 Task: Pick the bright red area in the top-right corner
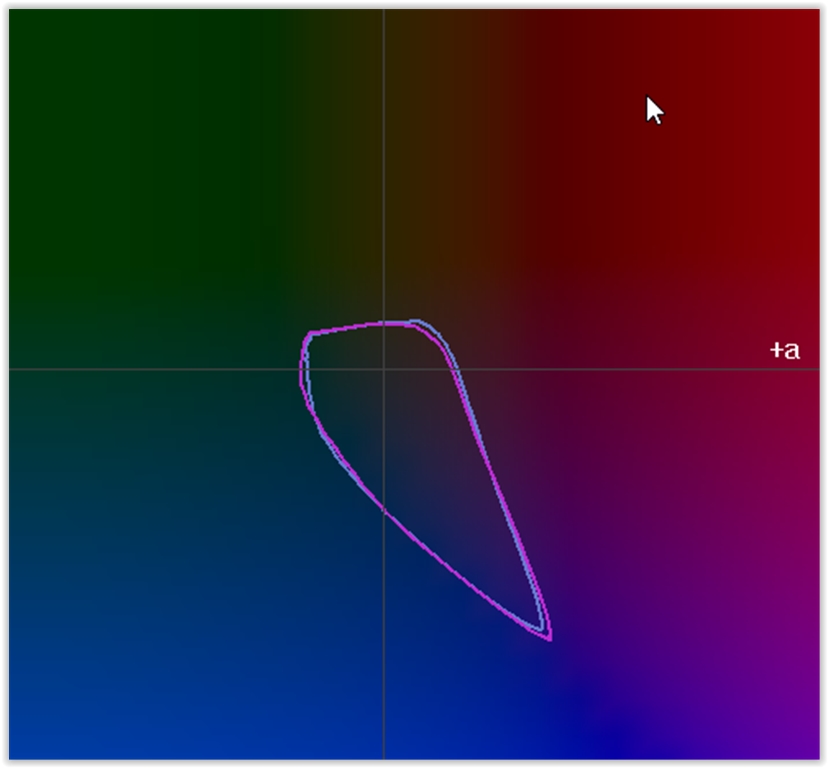[790, 40]
